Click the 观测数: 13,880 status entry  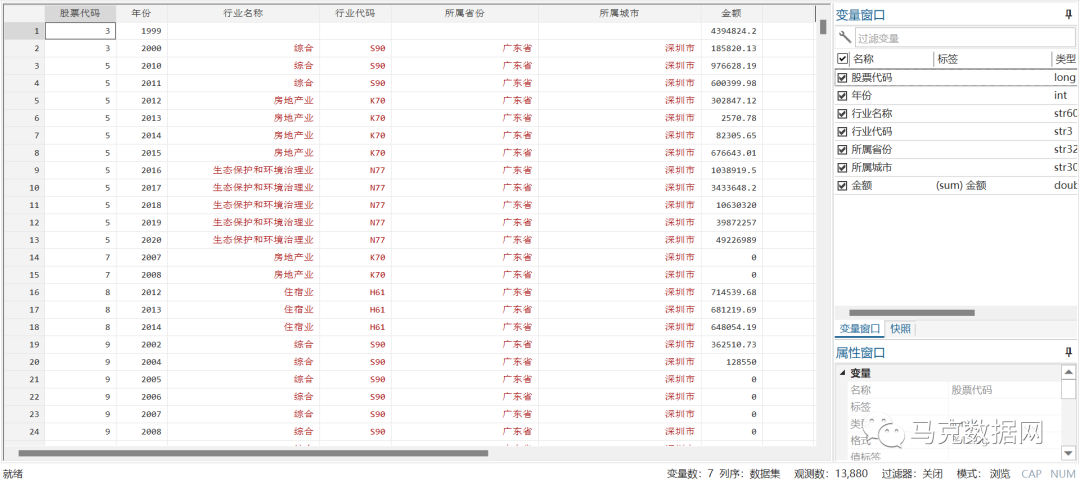coord(832,473)
